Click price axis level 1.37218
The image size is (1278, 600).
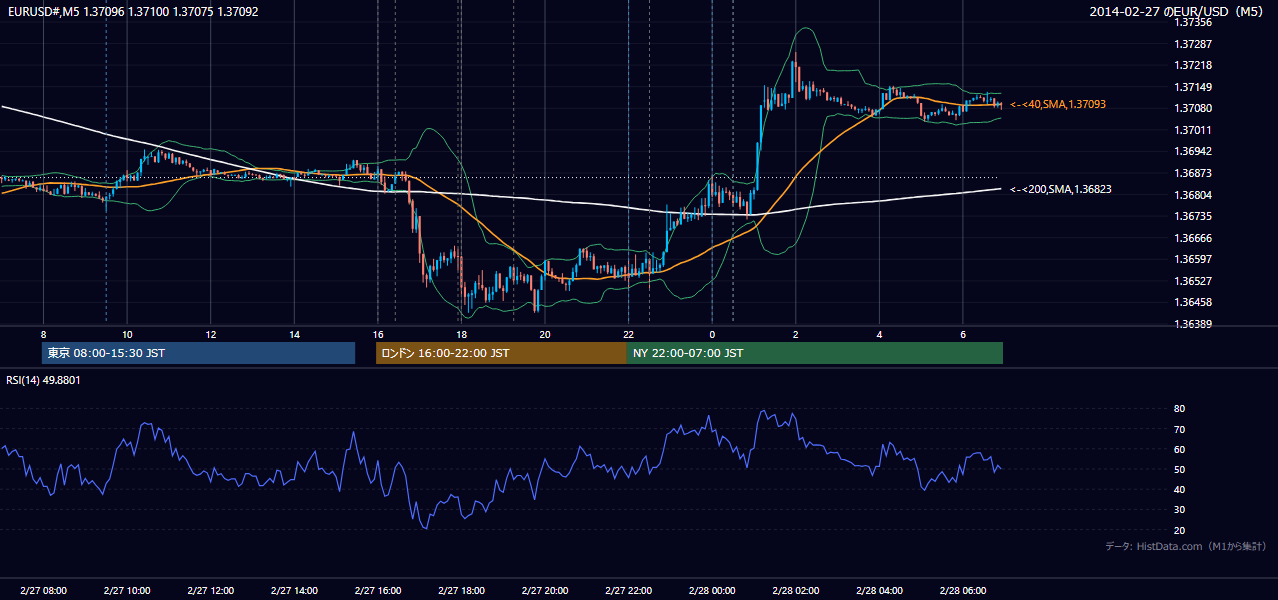pos(1193,65)
